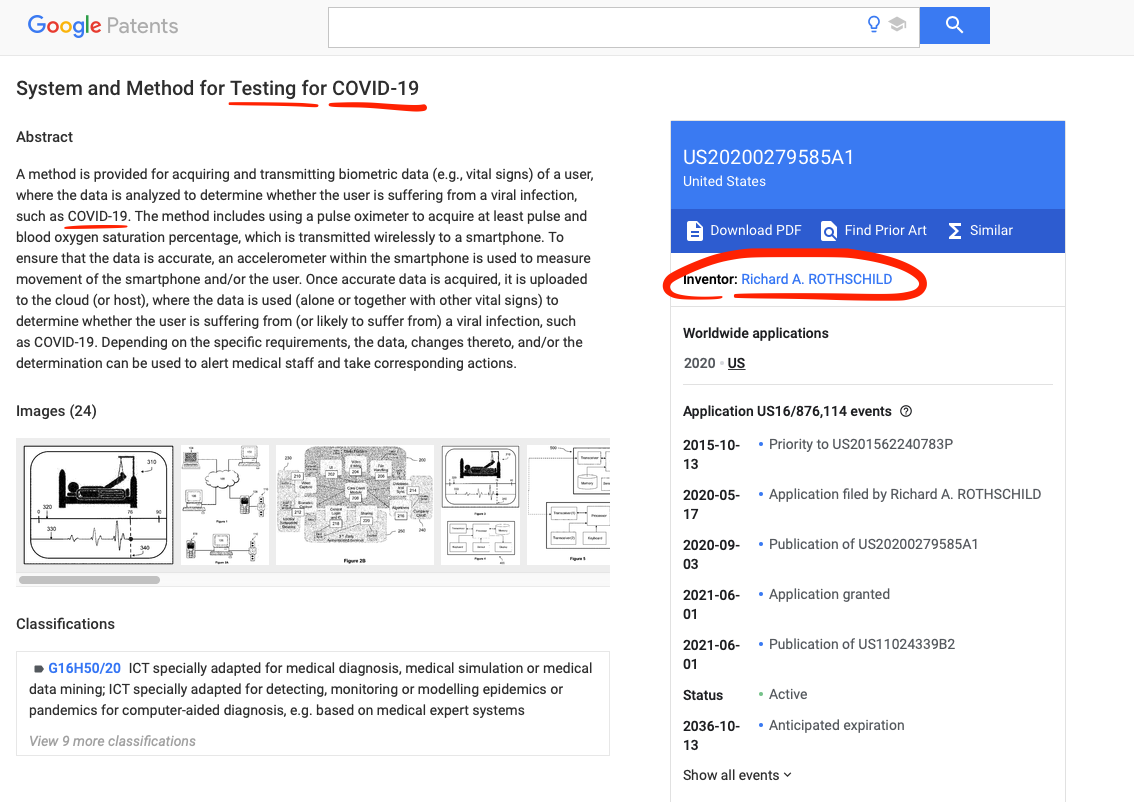Click the 2036-10-13 expiration date

(x=711, y=735)
